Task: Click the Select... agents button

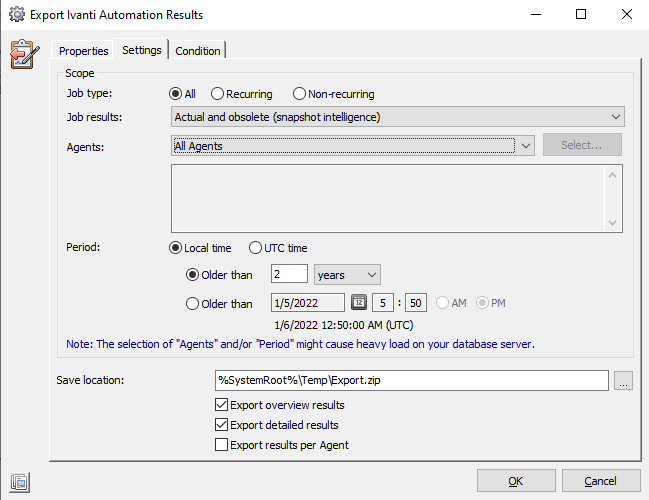Action: click(x=582, y=145)
